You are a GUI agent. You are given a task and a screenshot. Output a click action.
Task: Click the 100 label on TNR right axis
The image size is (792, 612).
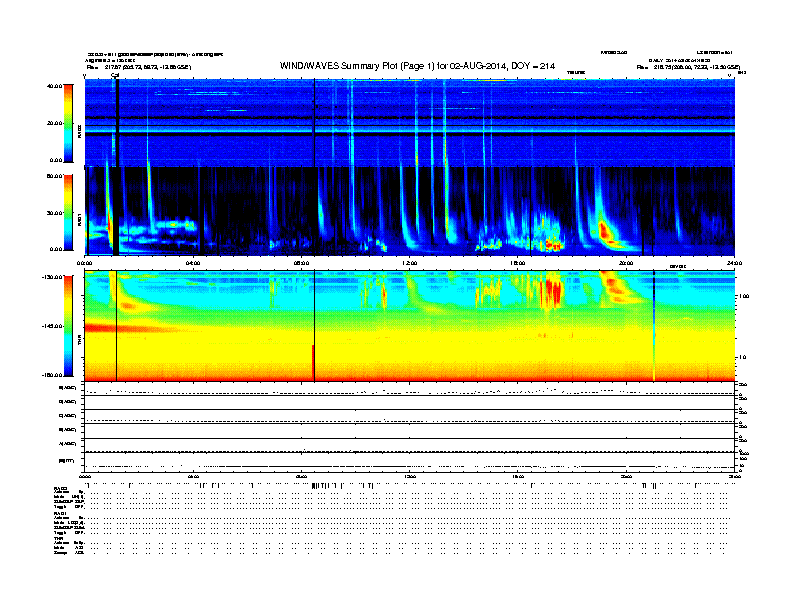744,296
